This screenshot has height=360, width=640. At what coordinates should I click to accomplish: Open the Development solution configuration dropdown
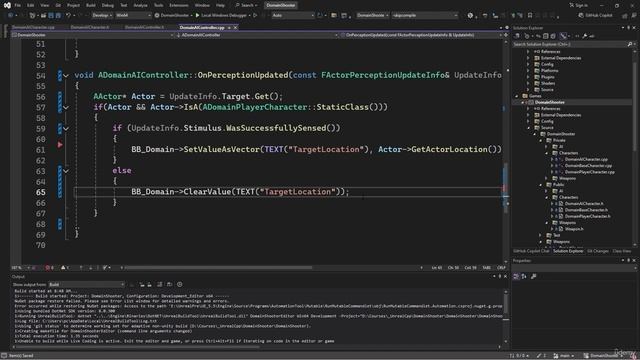pyautogui.click(x=102, y=16)
